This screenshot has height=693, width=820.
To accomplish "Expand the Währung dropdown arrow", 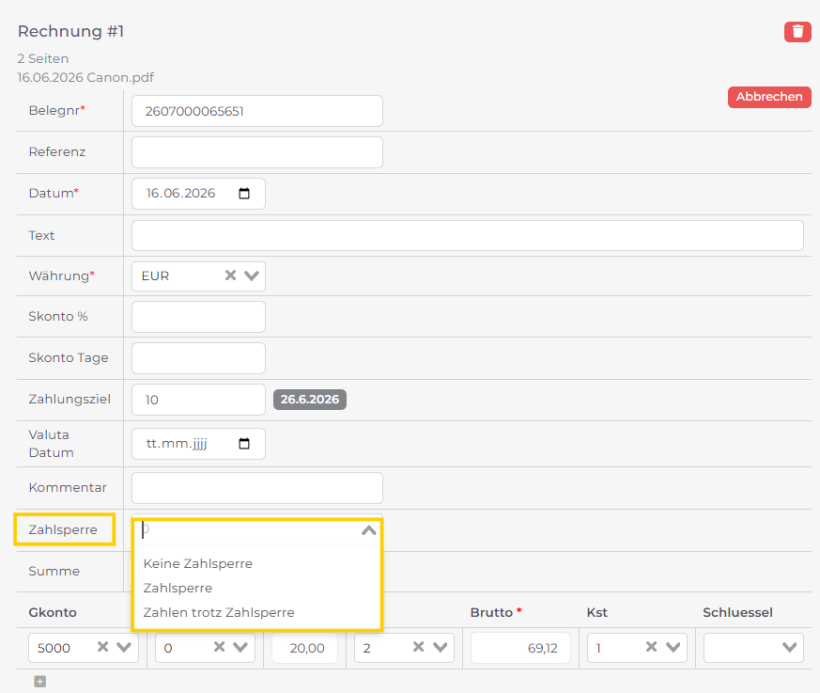I will pyautogui.click(x=252, y=276).
